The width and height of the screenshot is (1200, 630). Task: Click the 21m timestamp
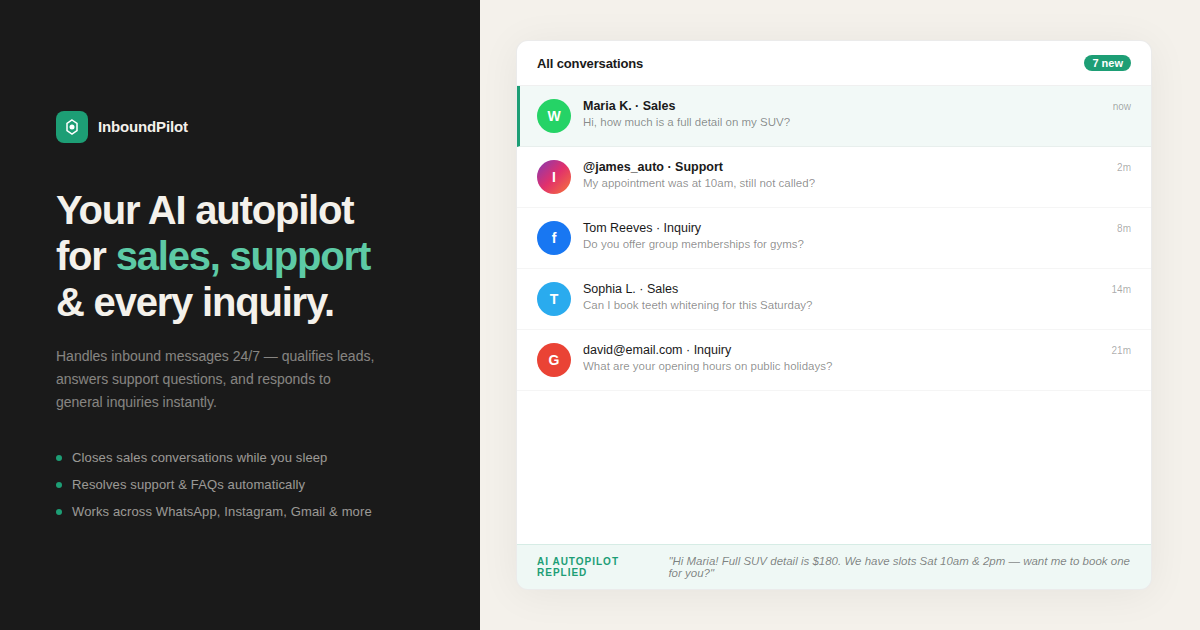[x=1121, y=350]
